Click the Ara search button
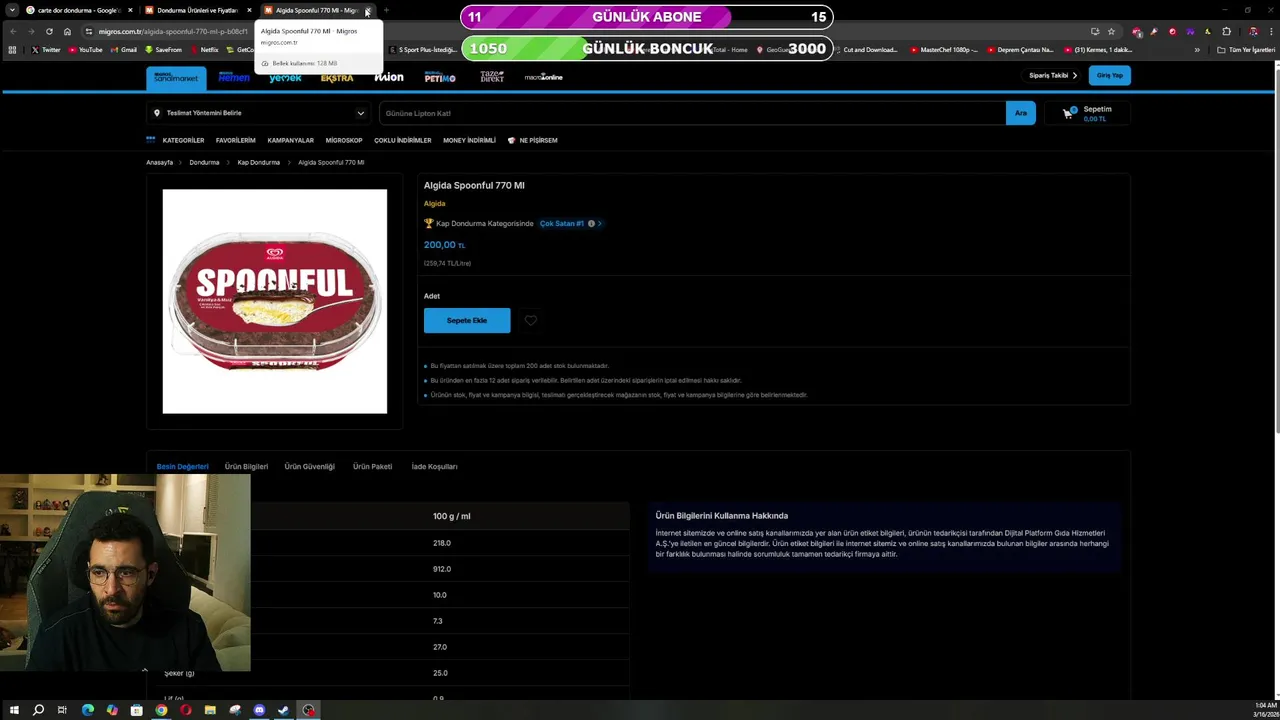Image resolution: width=1280 pixels, height=720 pixels. pos(1020,113)
